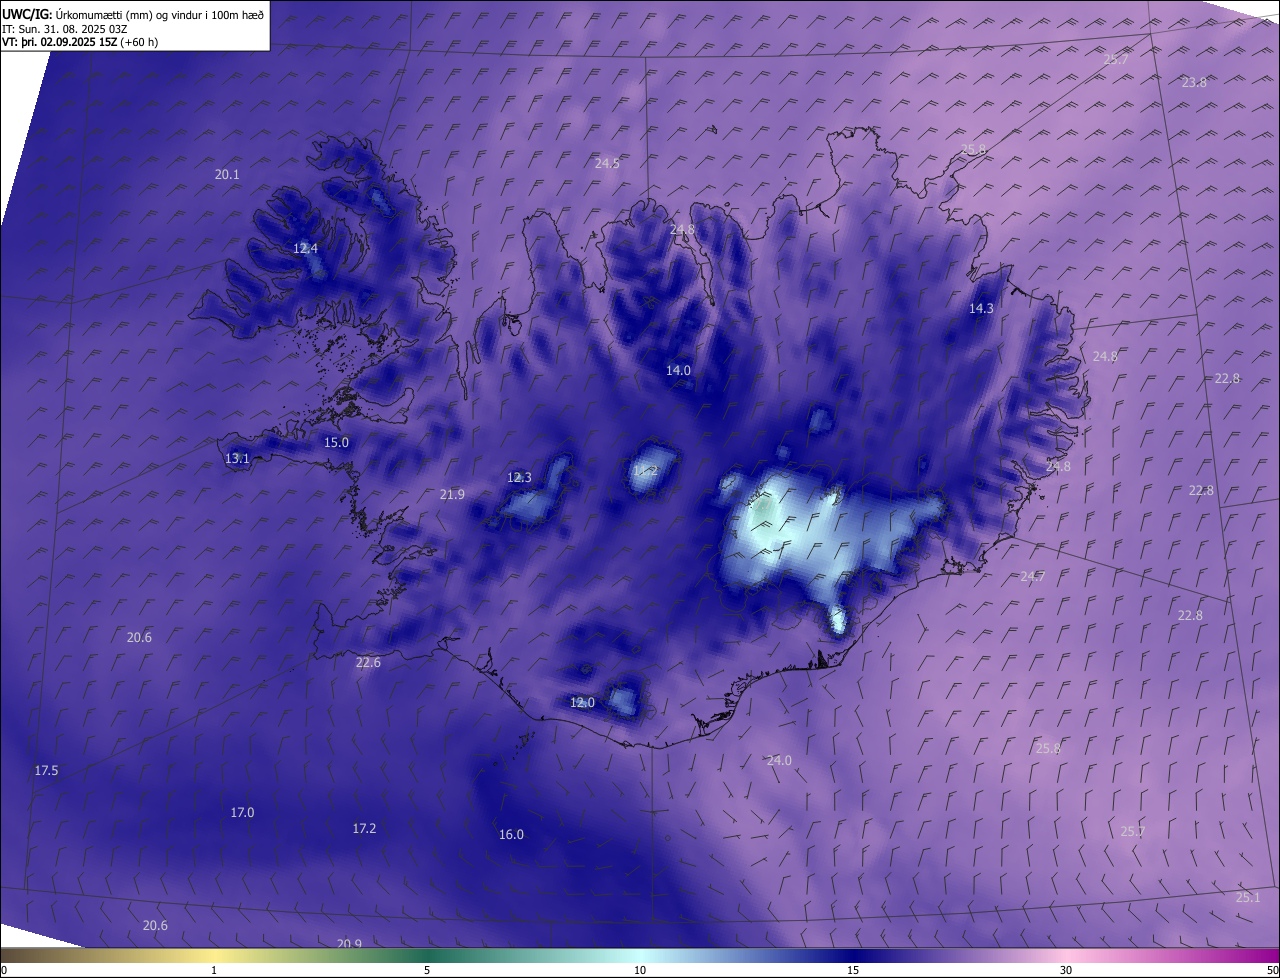Click the 15.0 map label
The width and height of the screenshot is (1280, 978).
tap(336, 442)
